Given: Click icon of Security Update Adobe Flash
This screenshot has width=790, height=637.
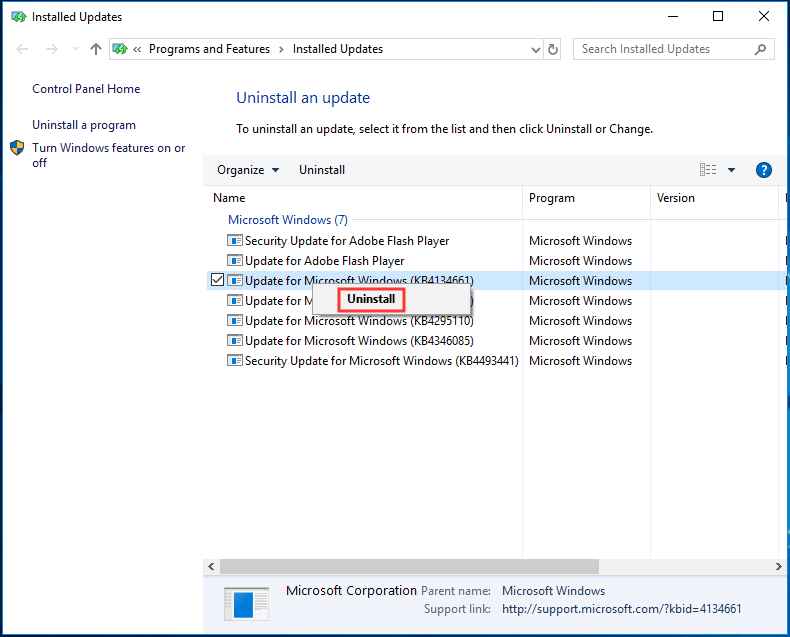Looking at the screenshot, I should [234, 240].
